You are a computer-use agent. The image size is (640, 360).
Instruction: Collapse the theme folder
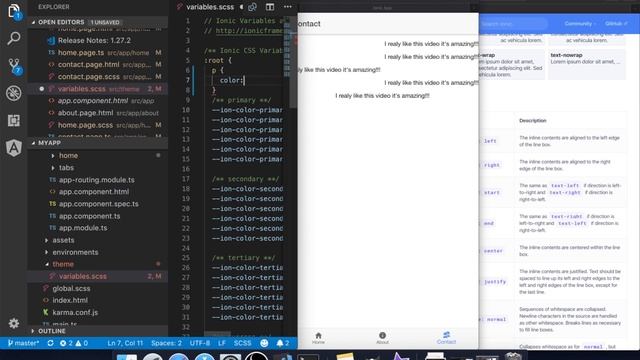tap(63, 264)
